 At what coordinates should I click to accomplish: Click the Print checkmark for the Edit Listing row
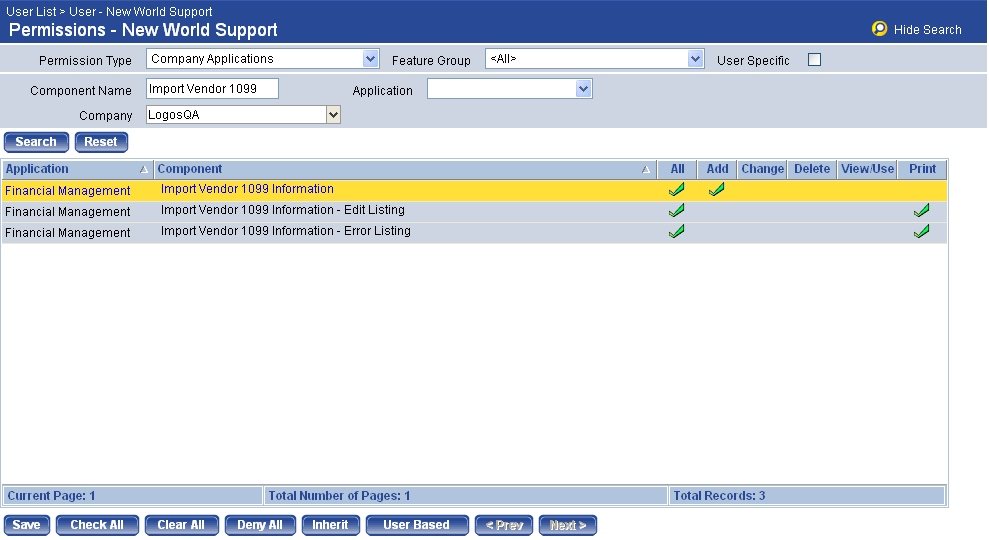tap(922, 210)
